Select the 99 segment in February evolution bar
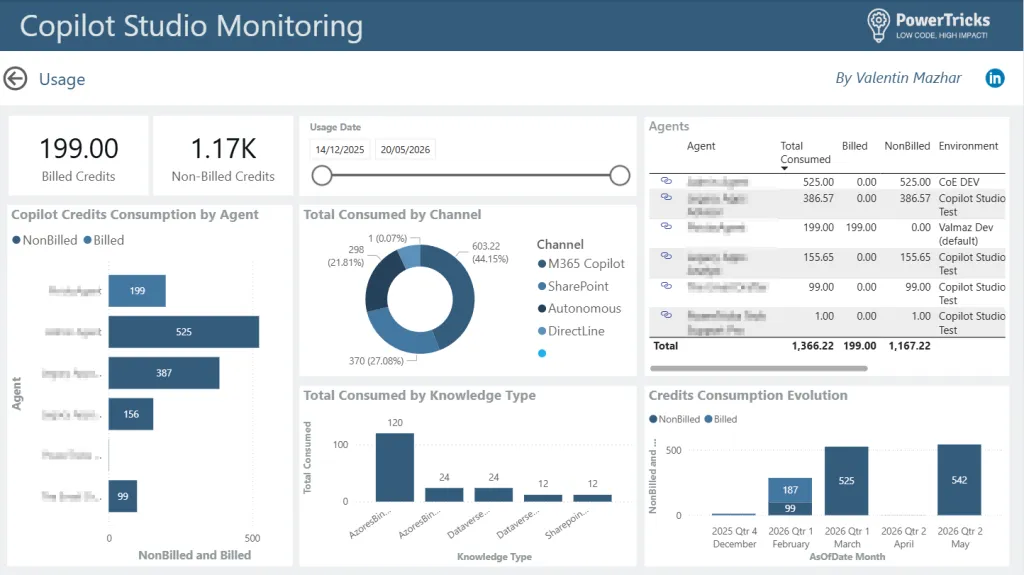The width and height of the screenshot is (1024, 575). (790, 509)
